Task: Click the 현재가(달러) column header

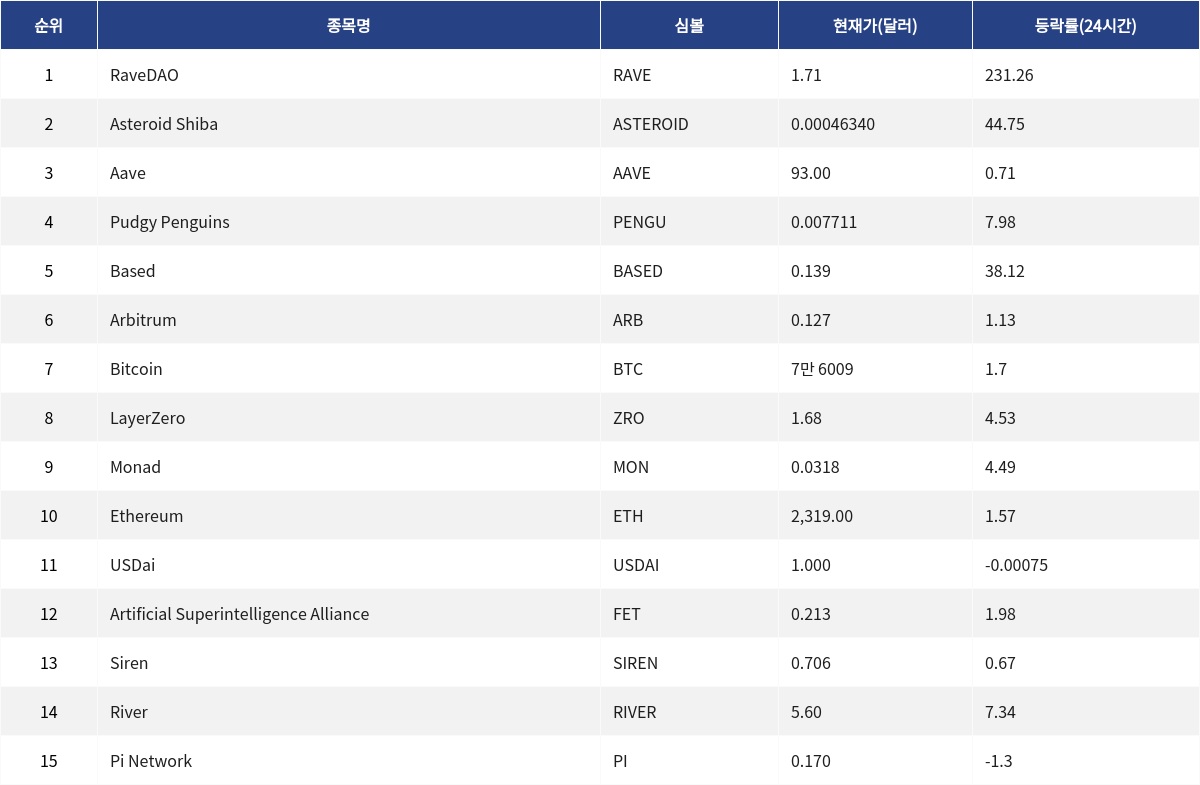Action: pyautogui.click(x=875, y=26)
